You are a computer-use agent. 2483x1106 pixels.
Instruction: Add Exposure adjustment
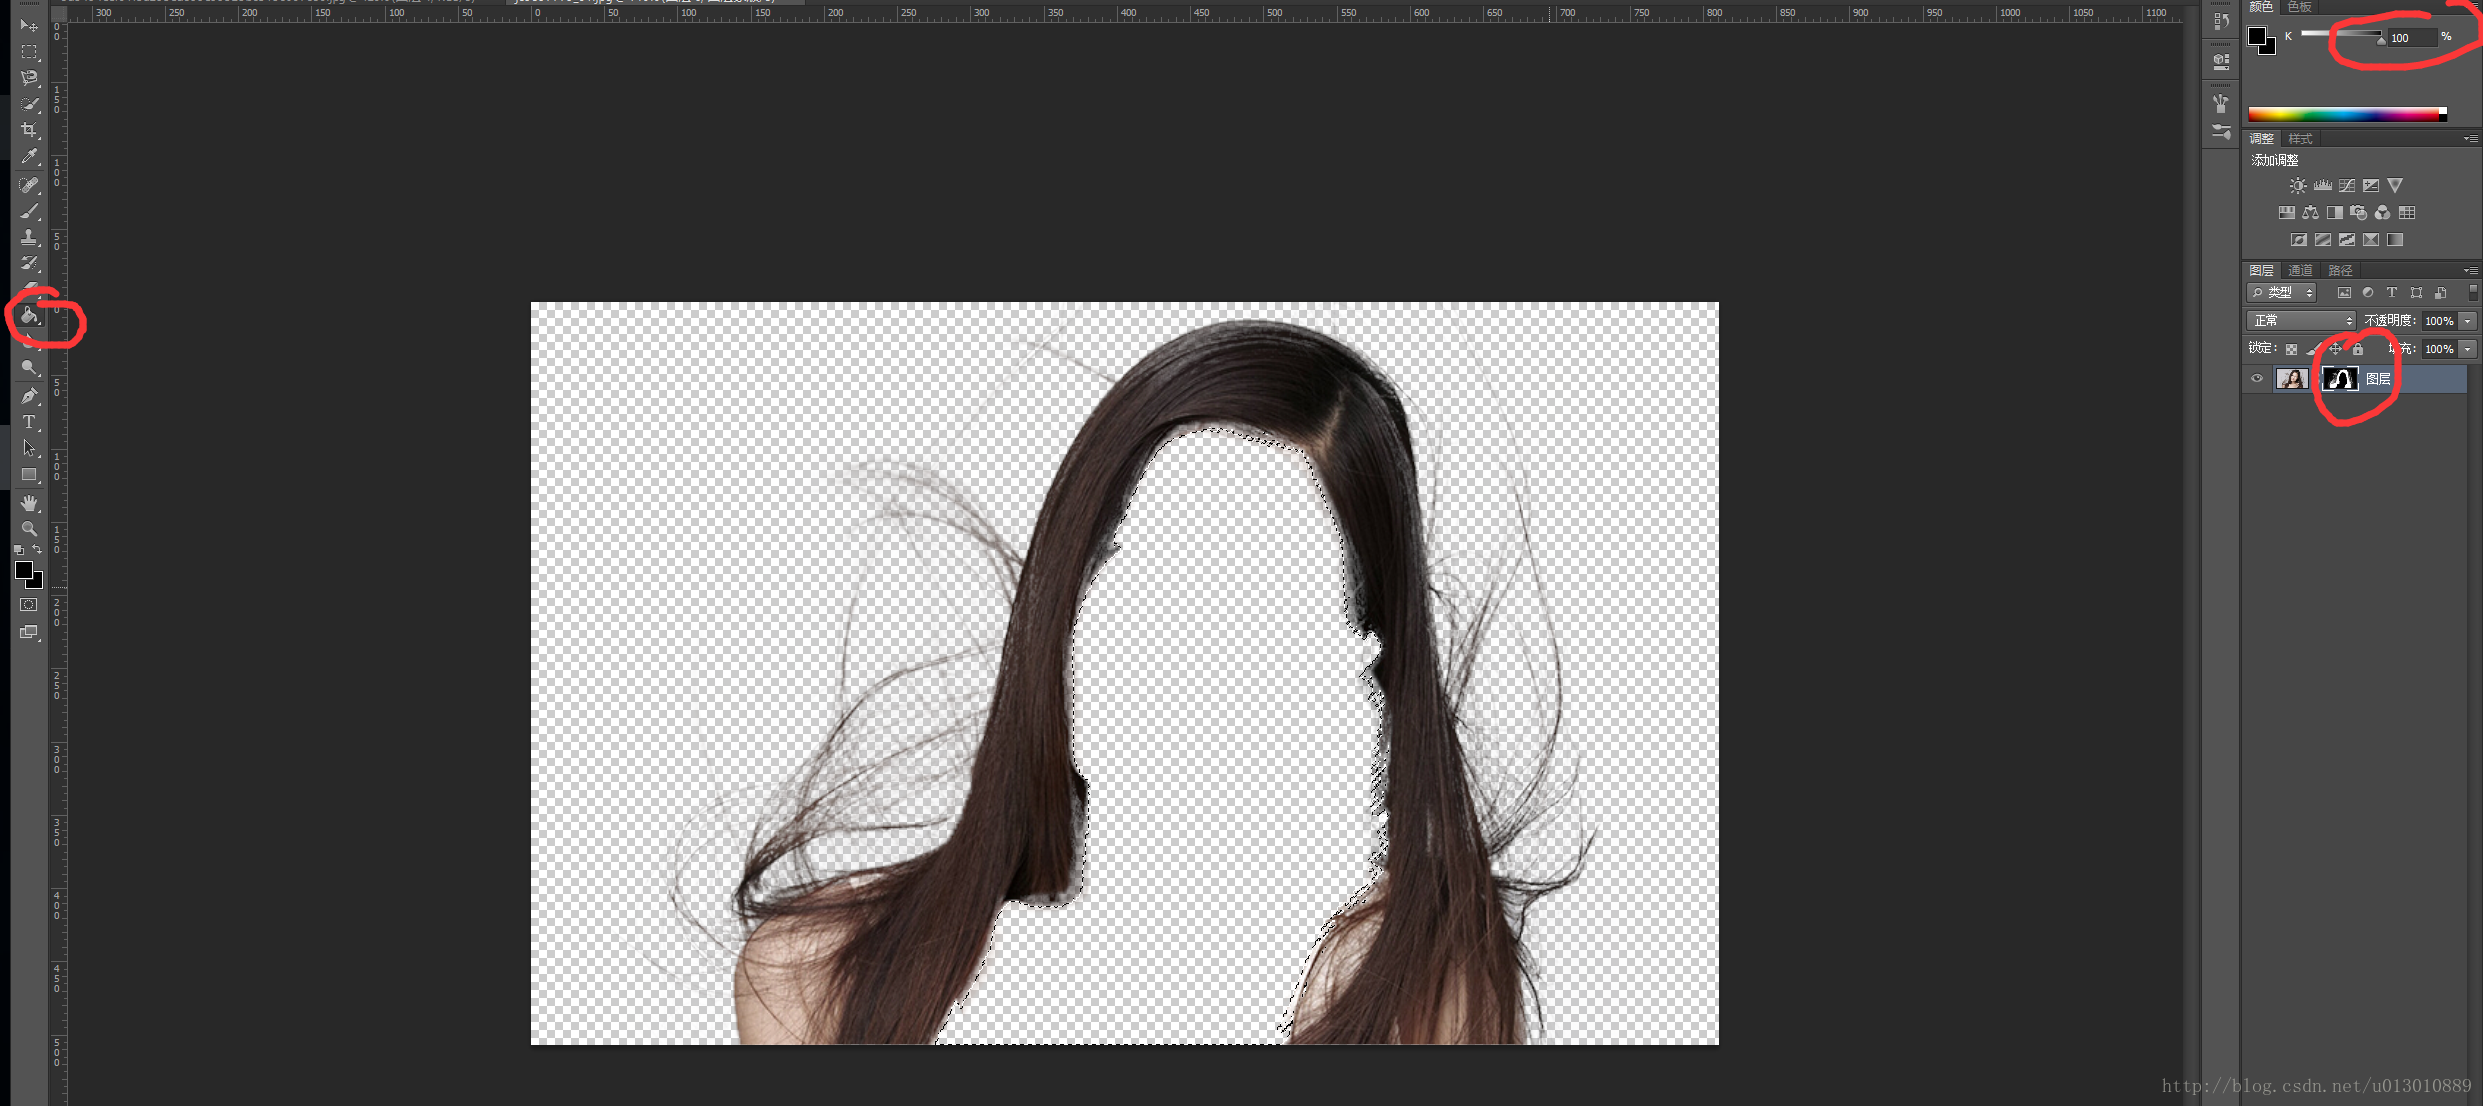pyautogui.click(x=2371, y=186)
